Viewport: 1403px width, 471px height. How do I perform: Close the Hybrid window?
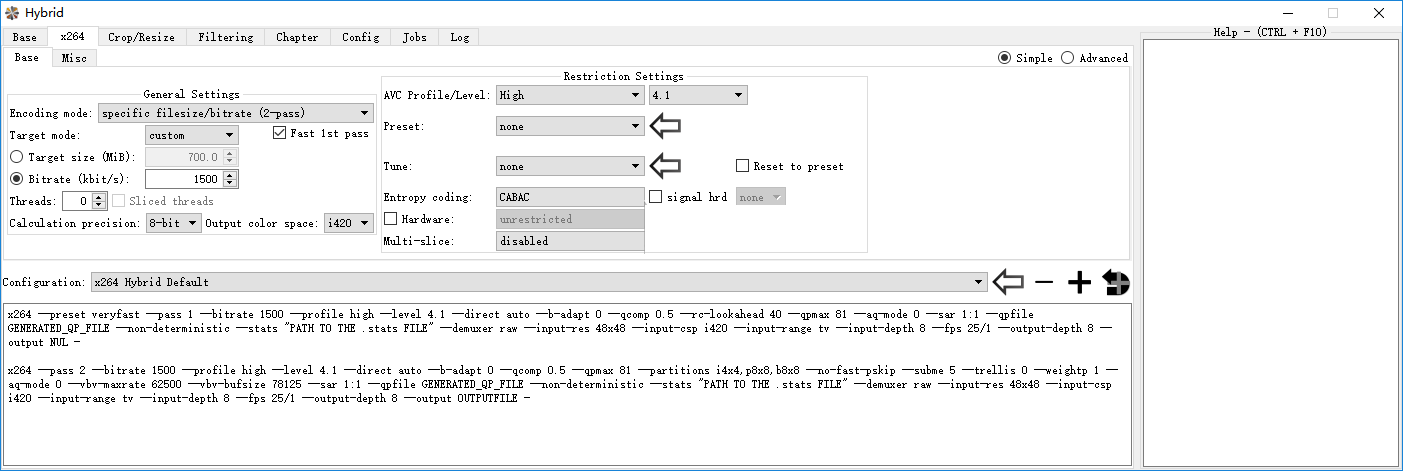1379,13
